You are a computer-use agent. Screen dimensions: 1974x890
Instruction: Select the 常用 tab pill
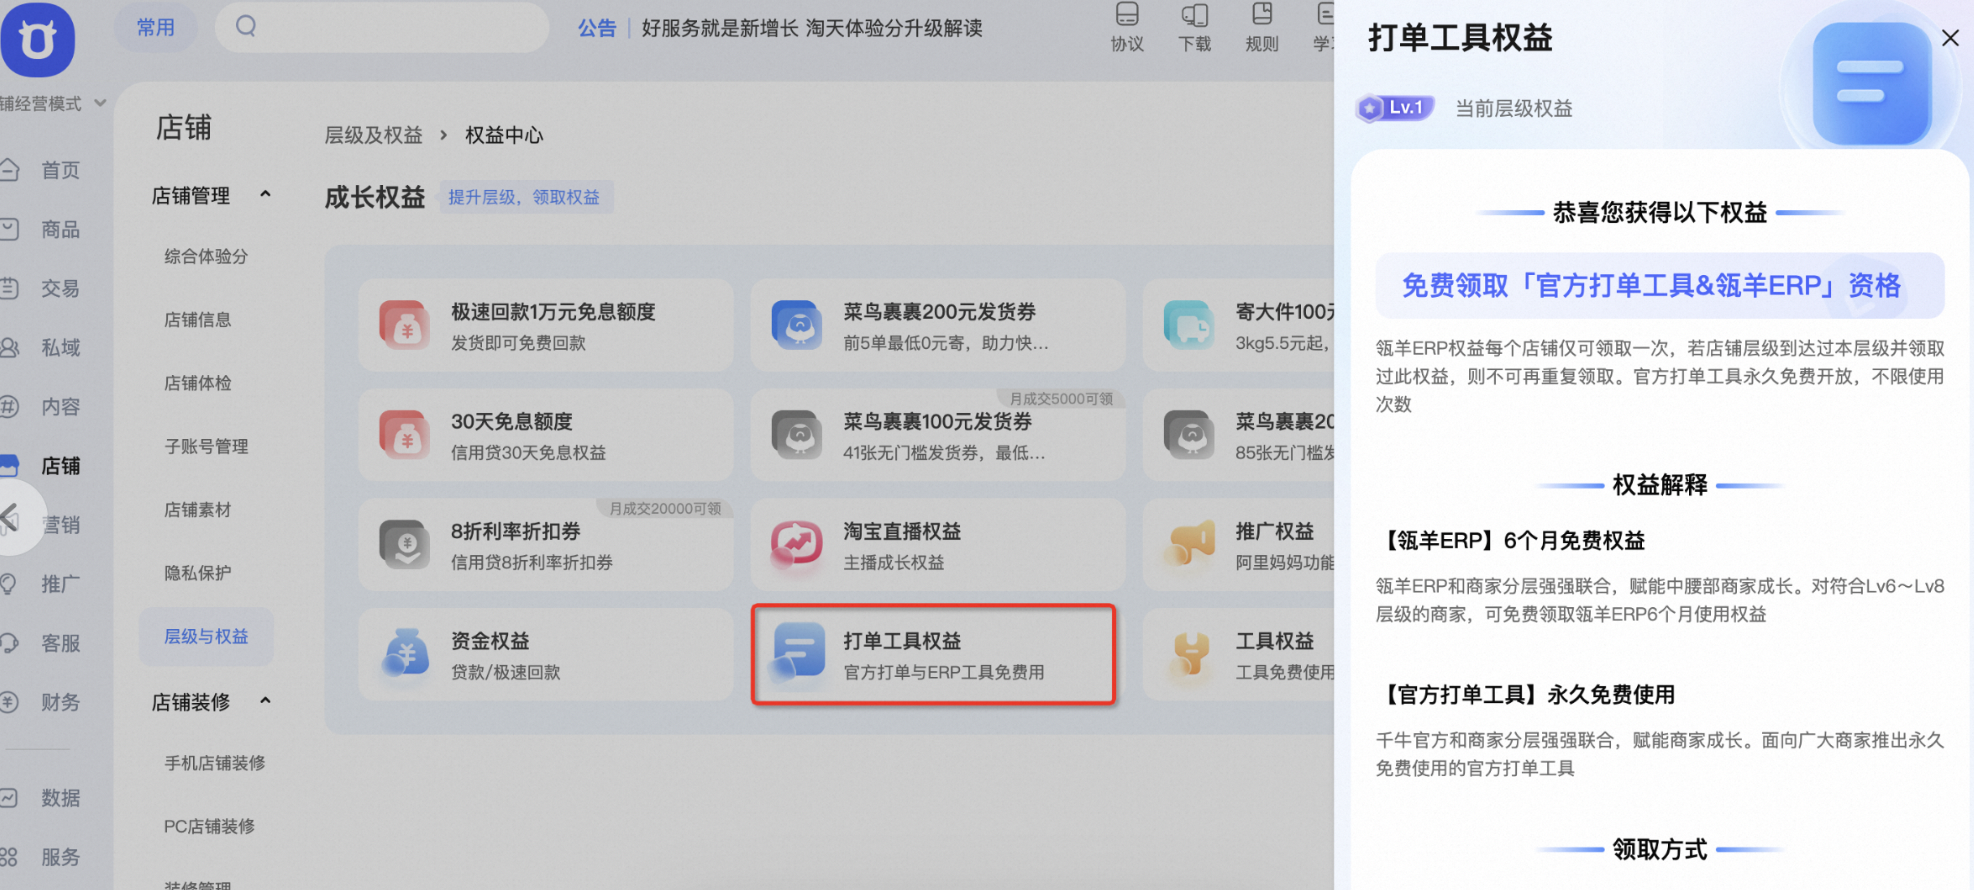[x=155, y=27]
